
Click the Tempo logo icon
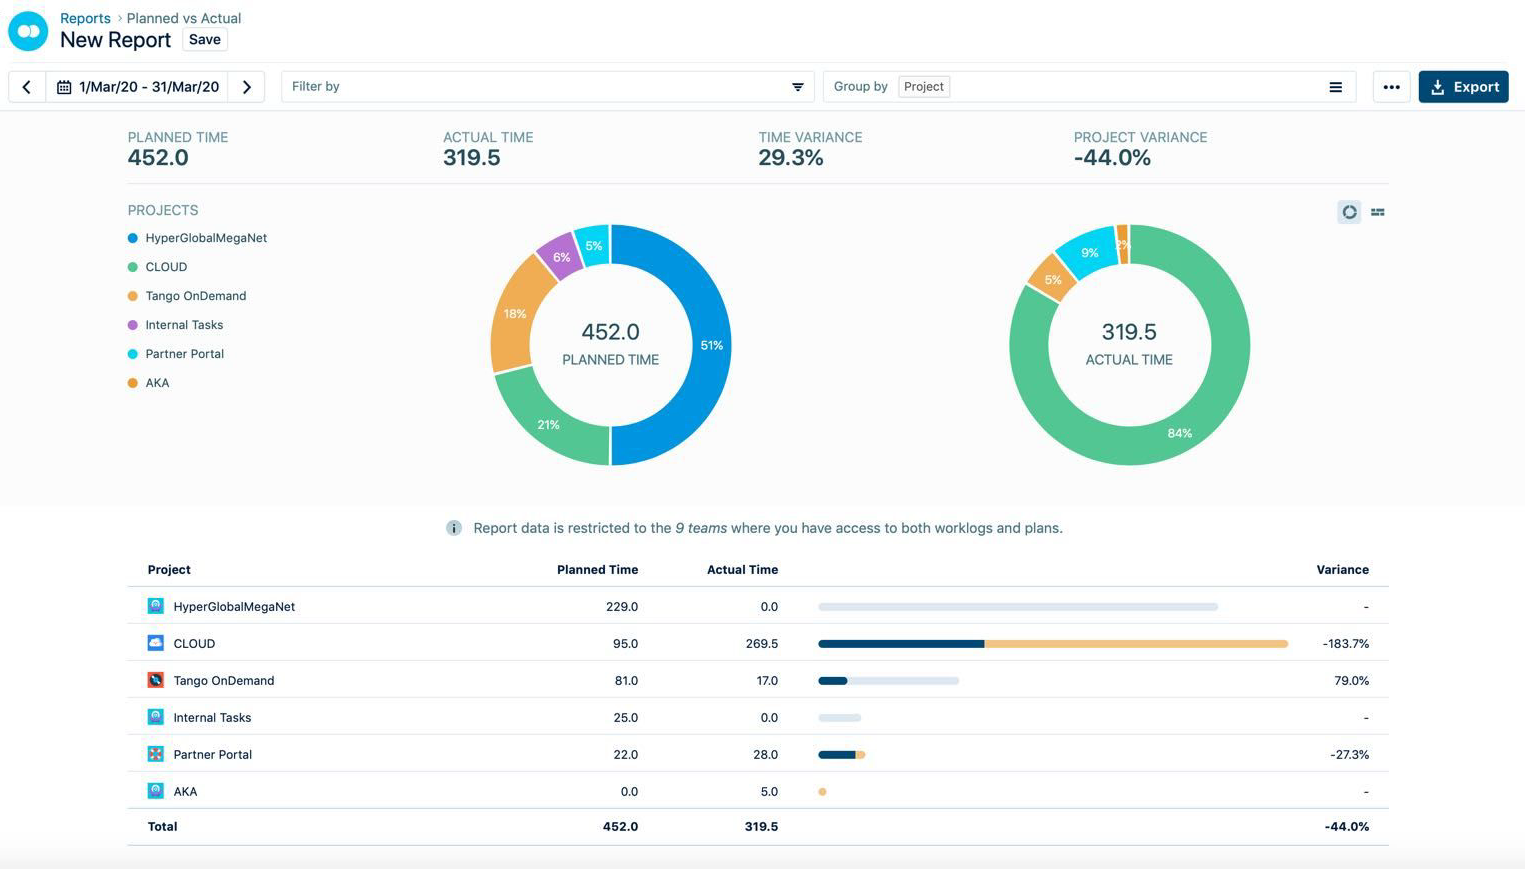pos(28,31)
